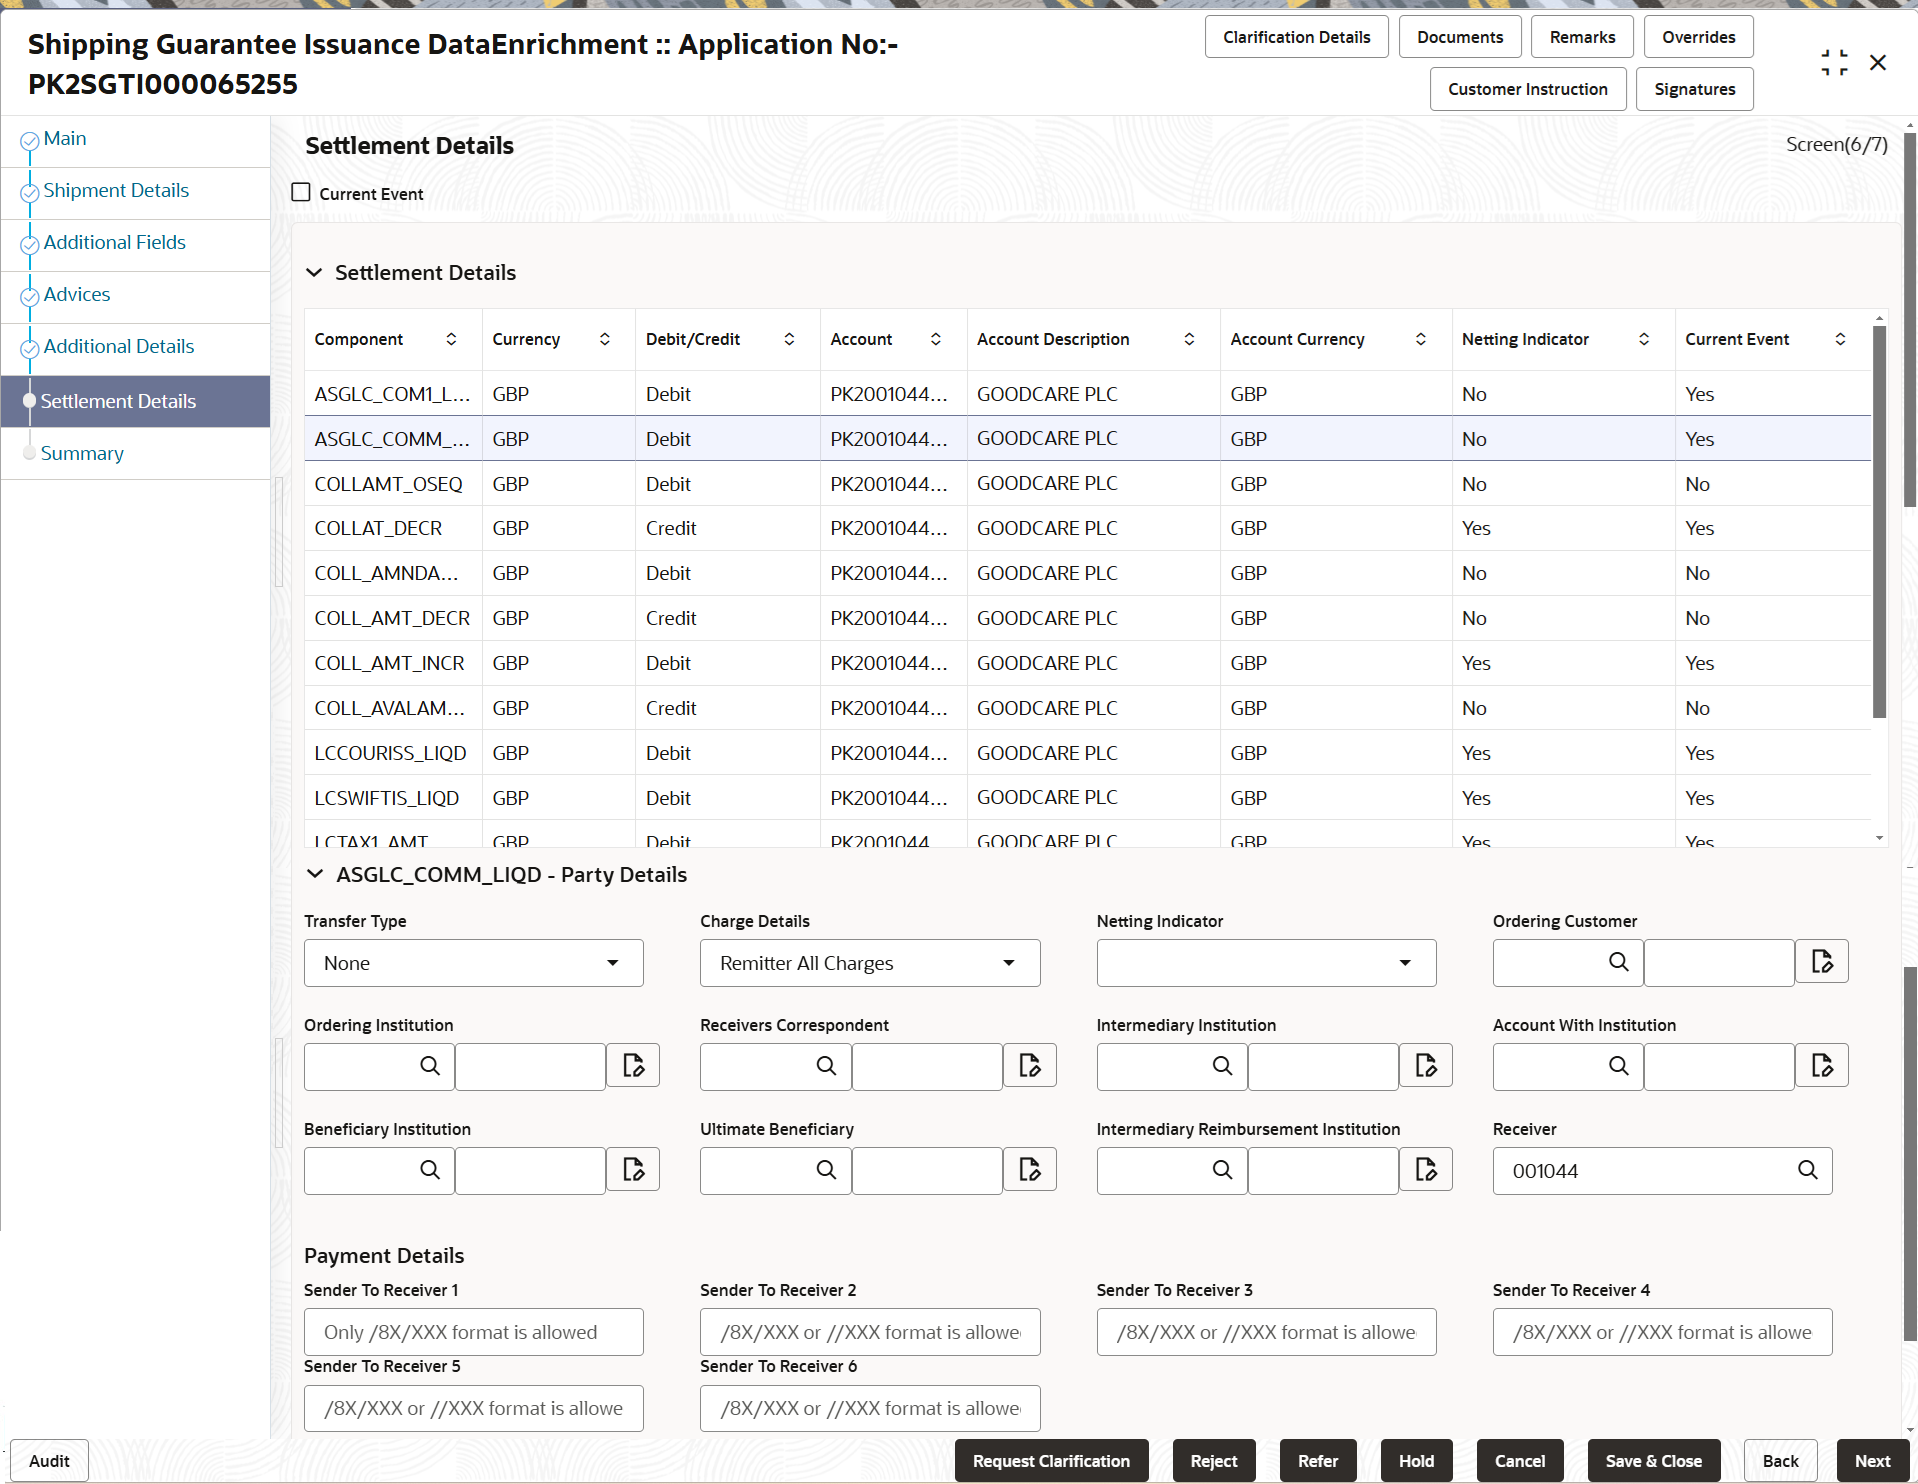
Task: Enable the Current Event checkbox
Action: point(301,192)
